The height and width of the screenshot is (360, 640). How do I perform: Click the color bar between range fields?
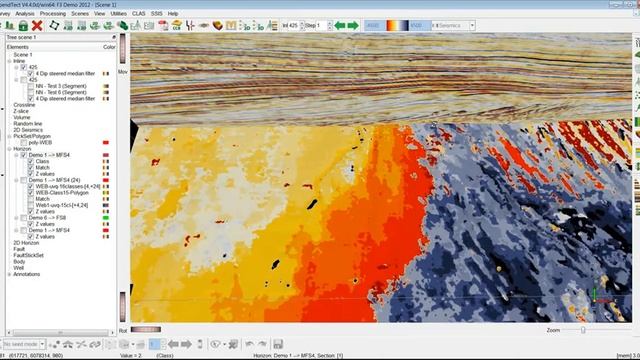pyautogui.click(x=397, y=26)
